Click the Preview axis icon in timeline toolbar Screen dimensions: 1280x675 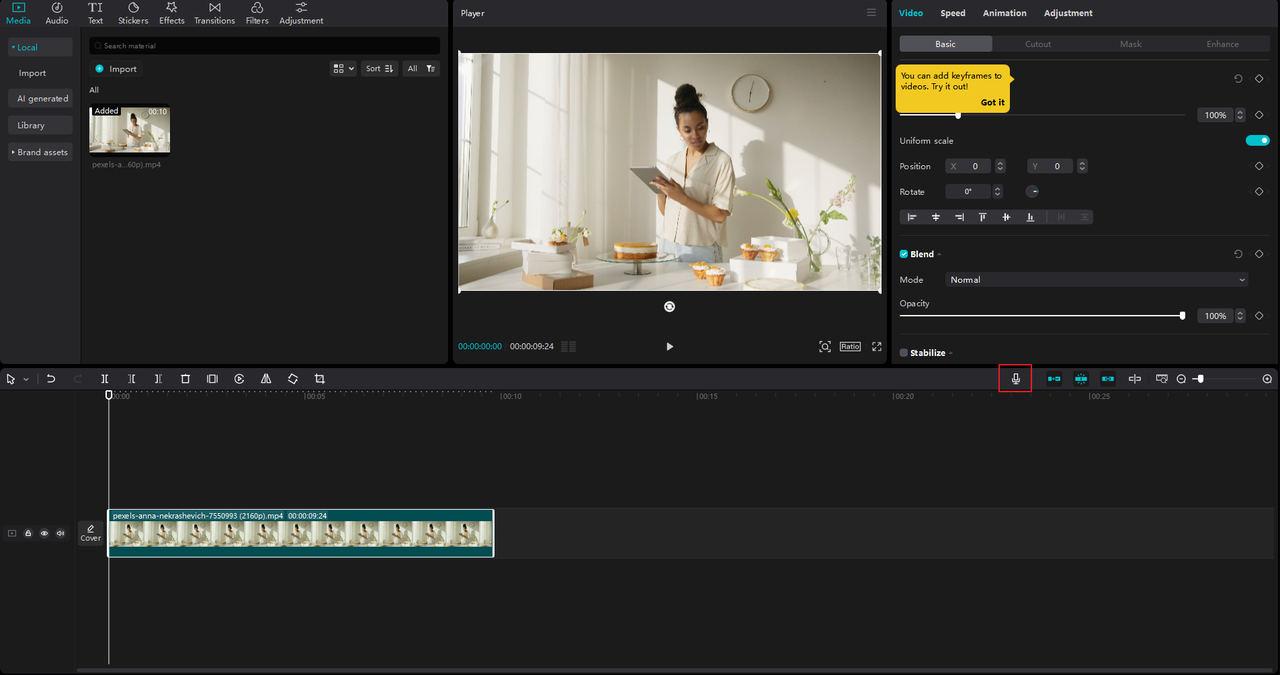pyautogui.click(x=1135, y=379)
